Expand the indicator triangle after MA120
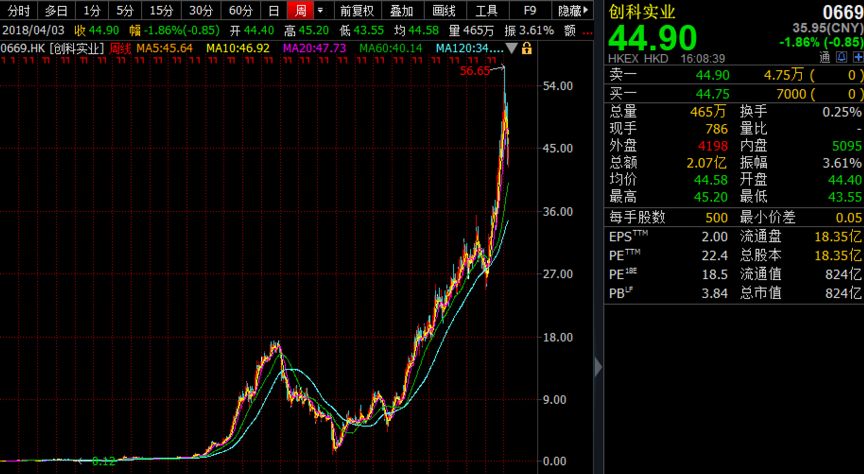This screenshot has height=474, width=864. coord(512,49)
